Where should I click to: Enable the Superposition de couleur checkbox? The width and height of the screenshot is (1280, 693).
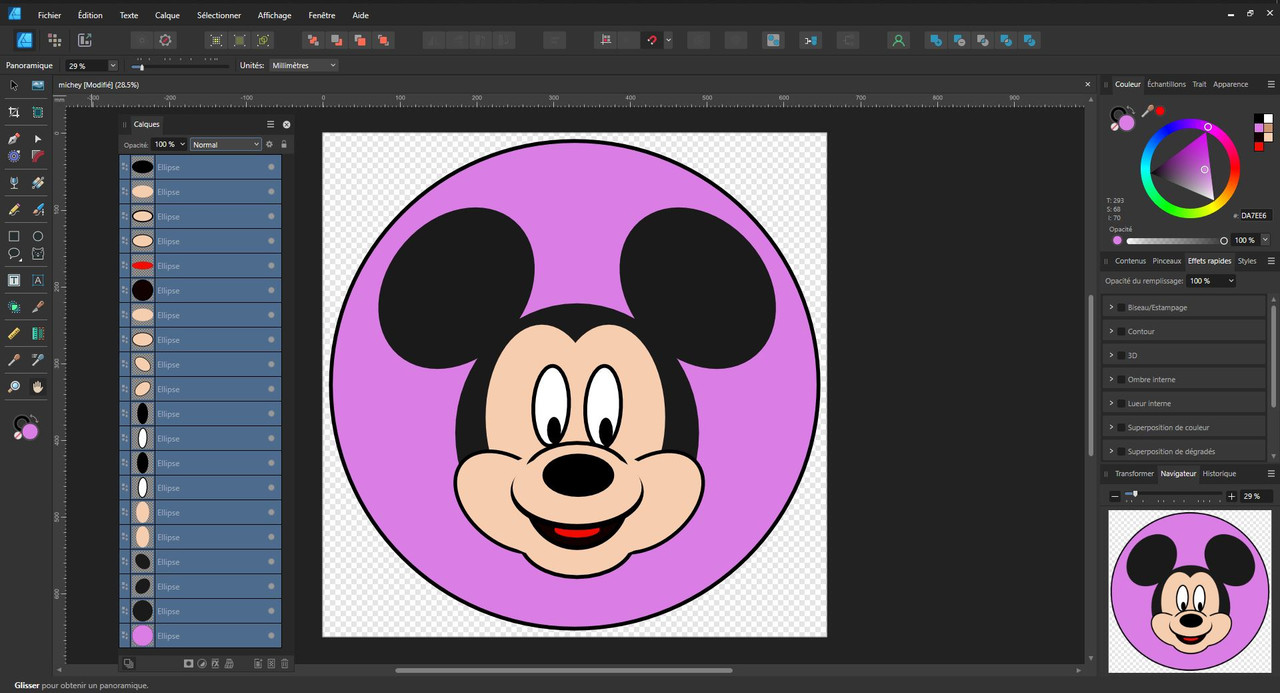[x=1121, y=427]
